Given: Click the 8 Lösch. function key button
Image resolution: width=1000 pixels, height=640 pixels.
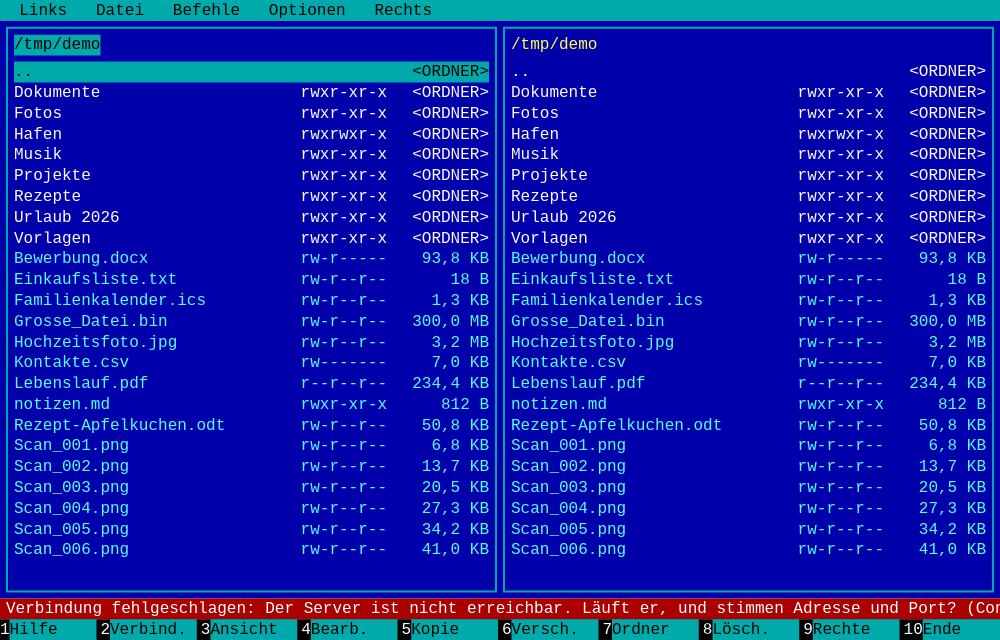Looking at the screenshot, I should [750, 629].
